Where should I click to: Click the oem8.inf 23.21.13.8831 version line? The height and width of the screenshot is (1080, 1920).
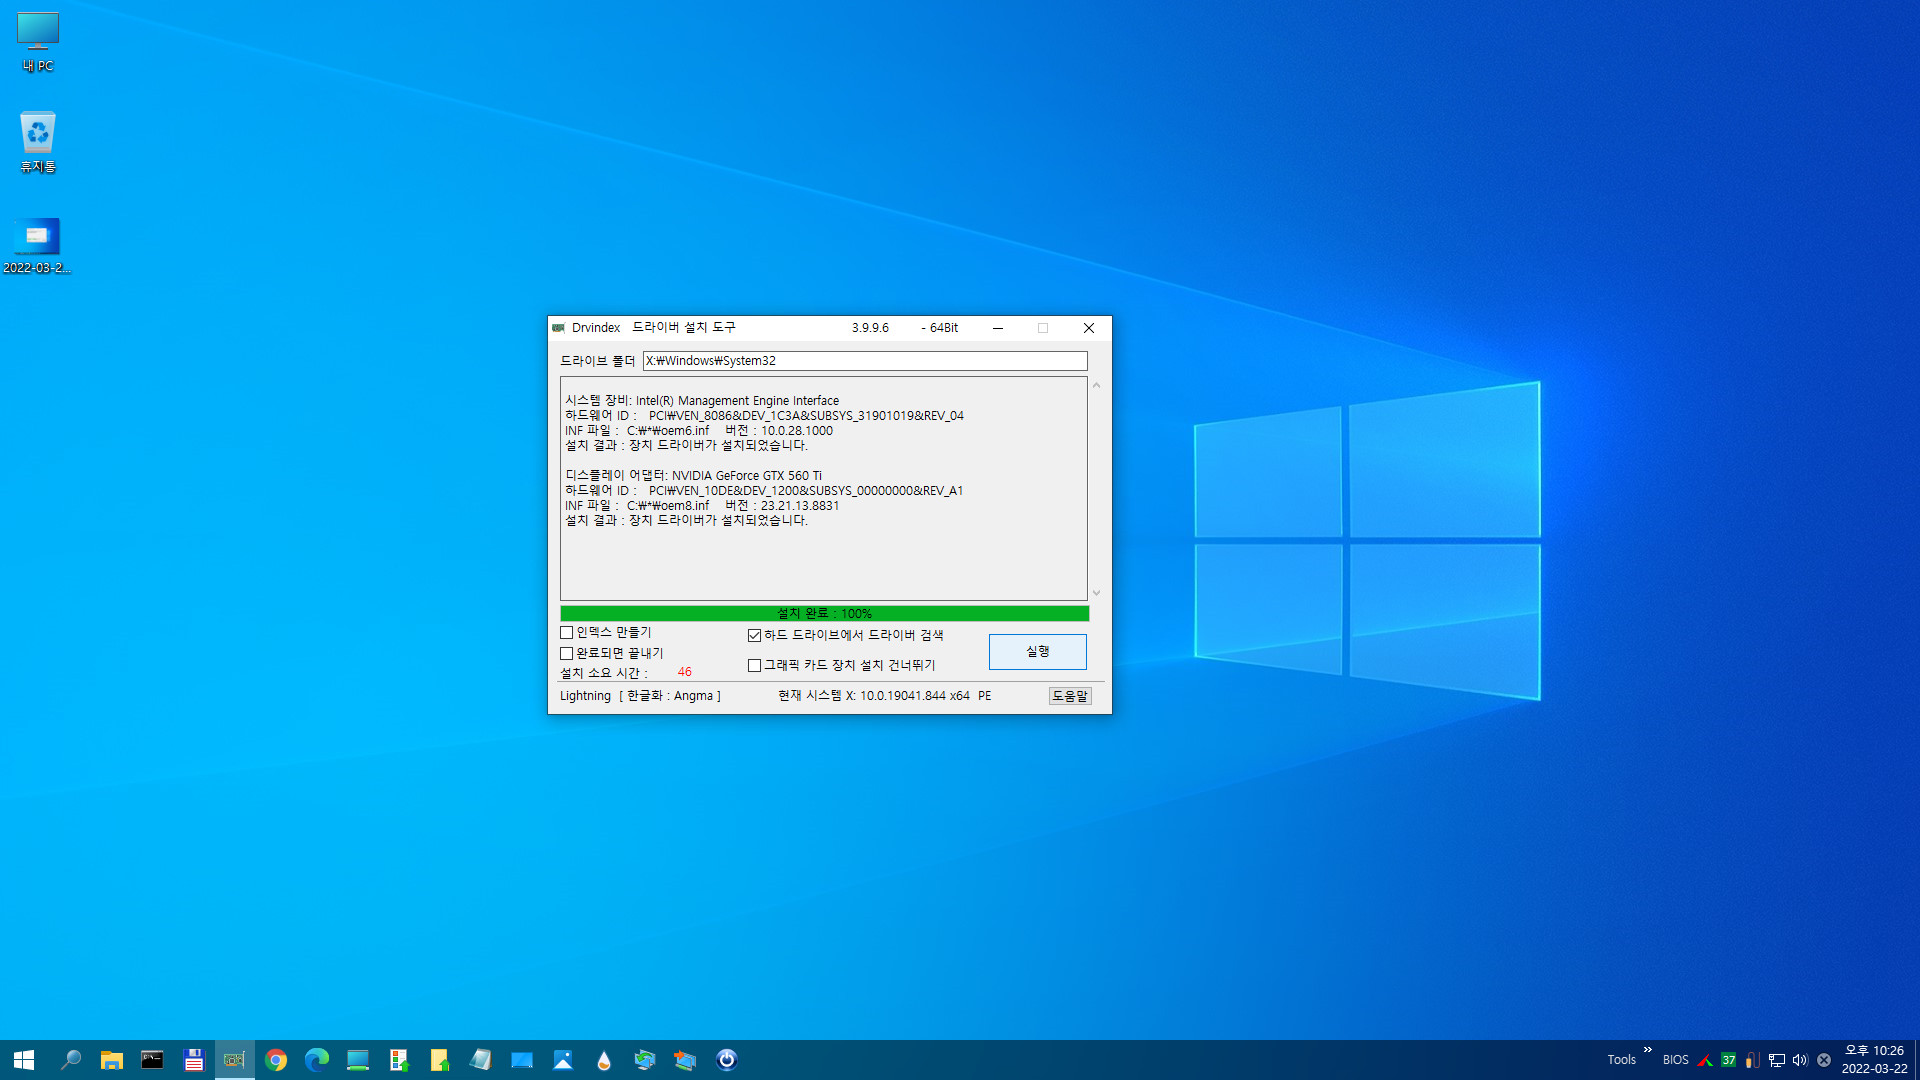point(702,506)
